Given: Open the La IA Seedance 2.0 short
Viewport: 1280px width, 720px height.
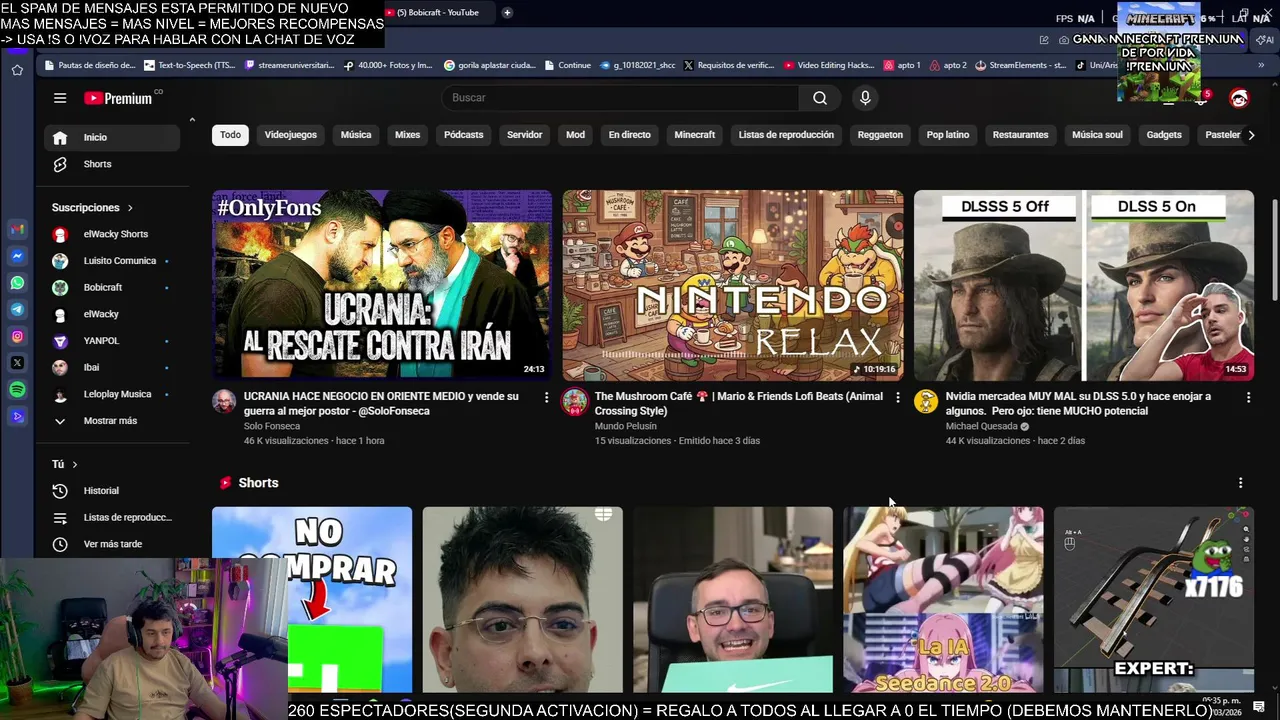Looking at the screenshot, I should tap(943, 600).
